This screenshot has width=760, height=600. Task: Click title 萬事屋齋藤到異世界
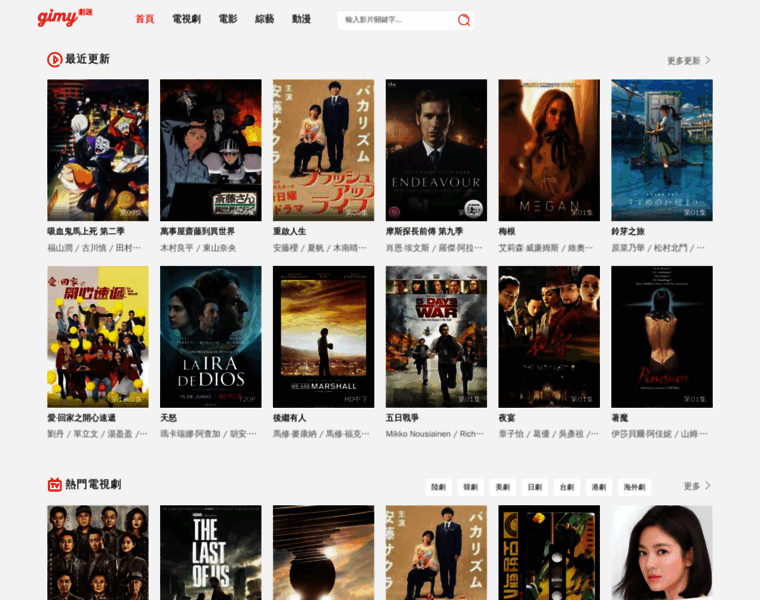[197, 231]
